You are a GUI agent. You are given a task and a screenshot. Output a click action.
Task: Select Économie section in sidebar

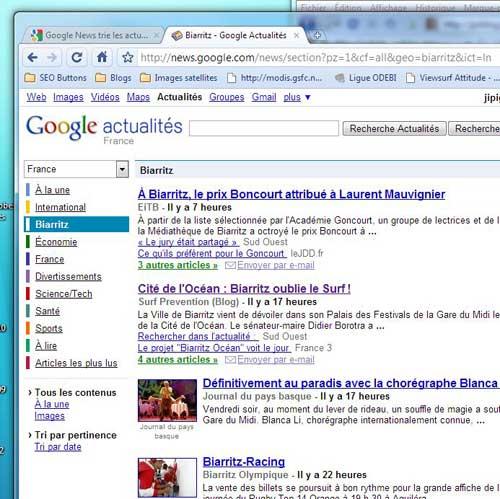click(x=56, y=242)
